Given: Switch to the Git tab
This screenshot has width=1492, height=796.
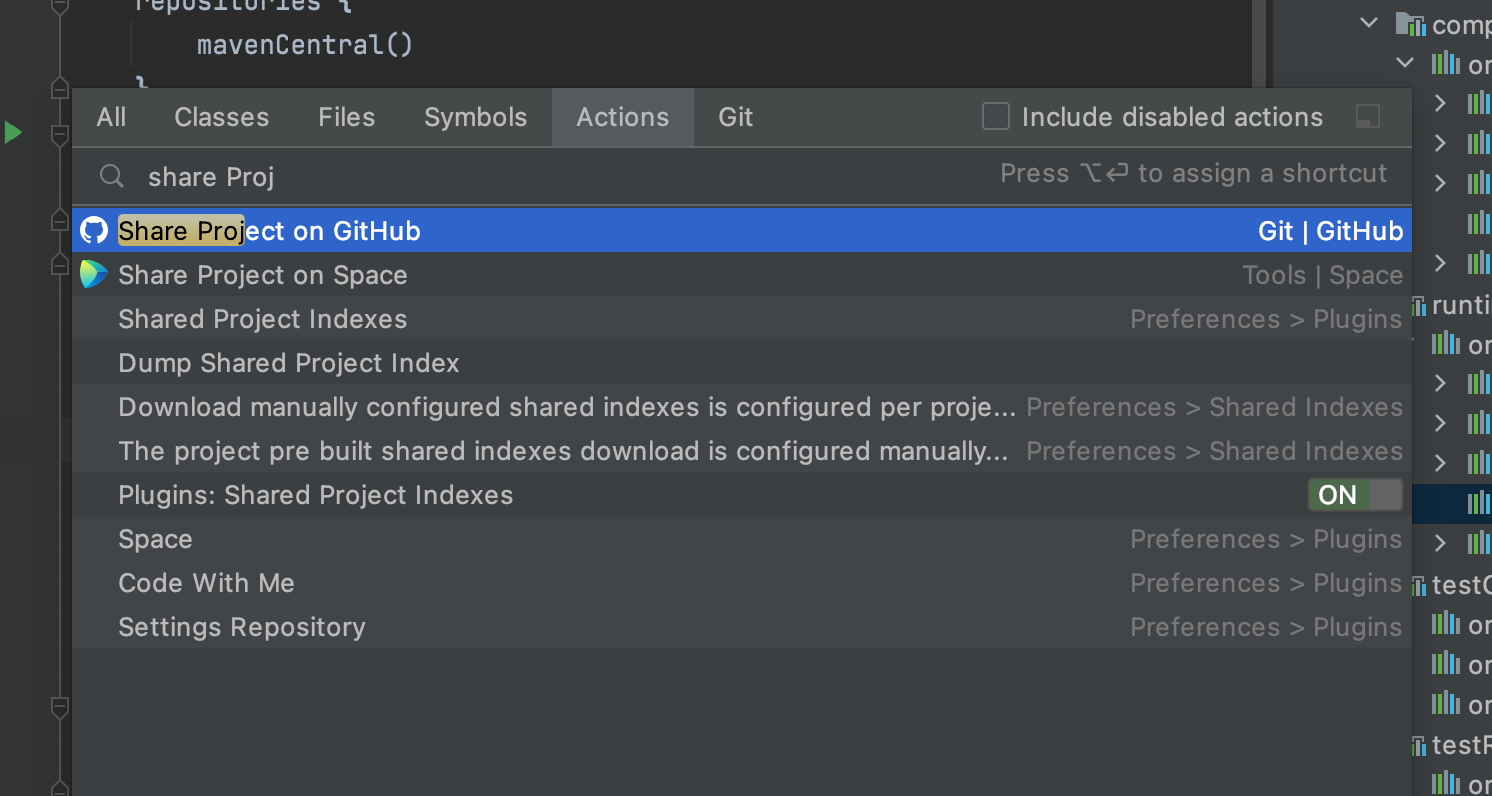Looking at the screenshot, I should click(x=735, y=117).
